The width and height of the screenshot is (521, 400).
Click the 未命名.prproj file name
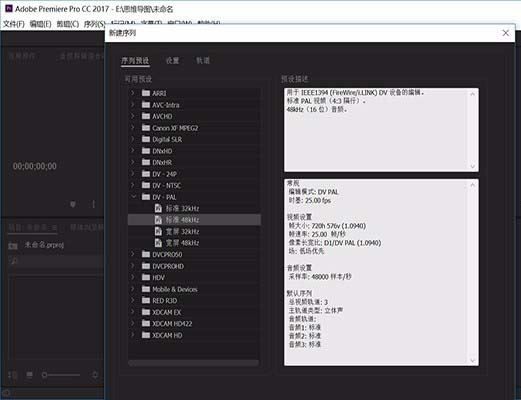point(44,245)
